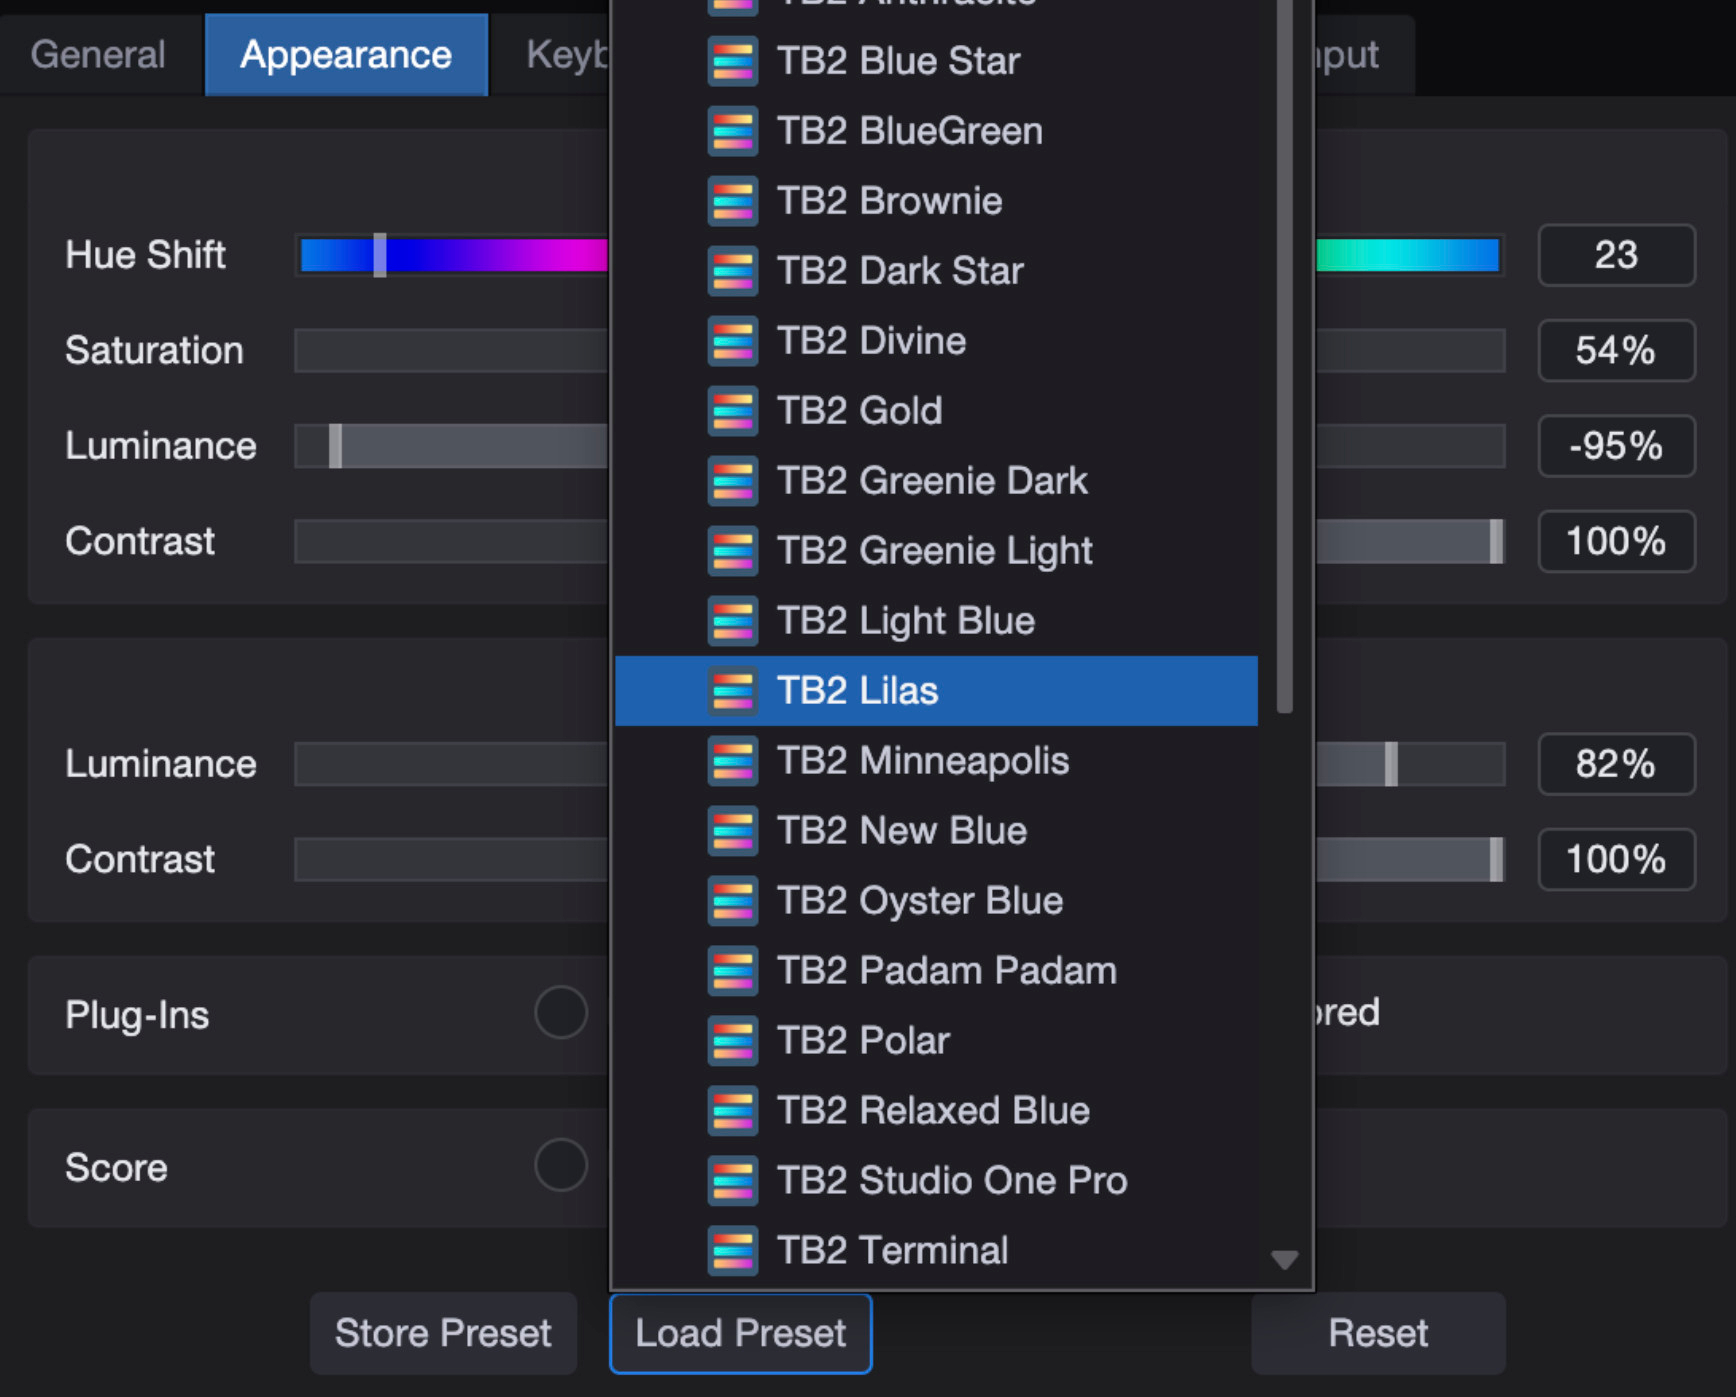Viewport: 1736px width, 1397px height.
Task: Switch to the General tab
Action: tap(98, 55)
